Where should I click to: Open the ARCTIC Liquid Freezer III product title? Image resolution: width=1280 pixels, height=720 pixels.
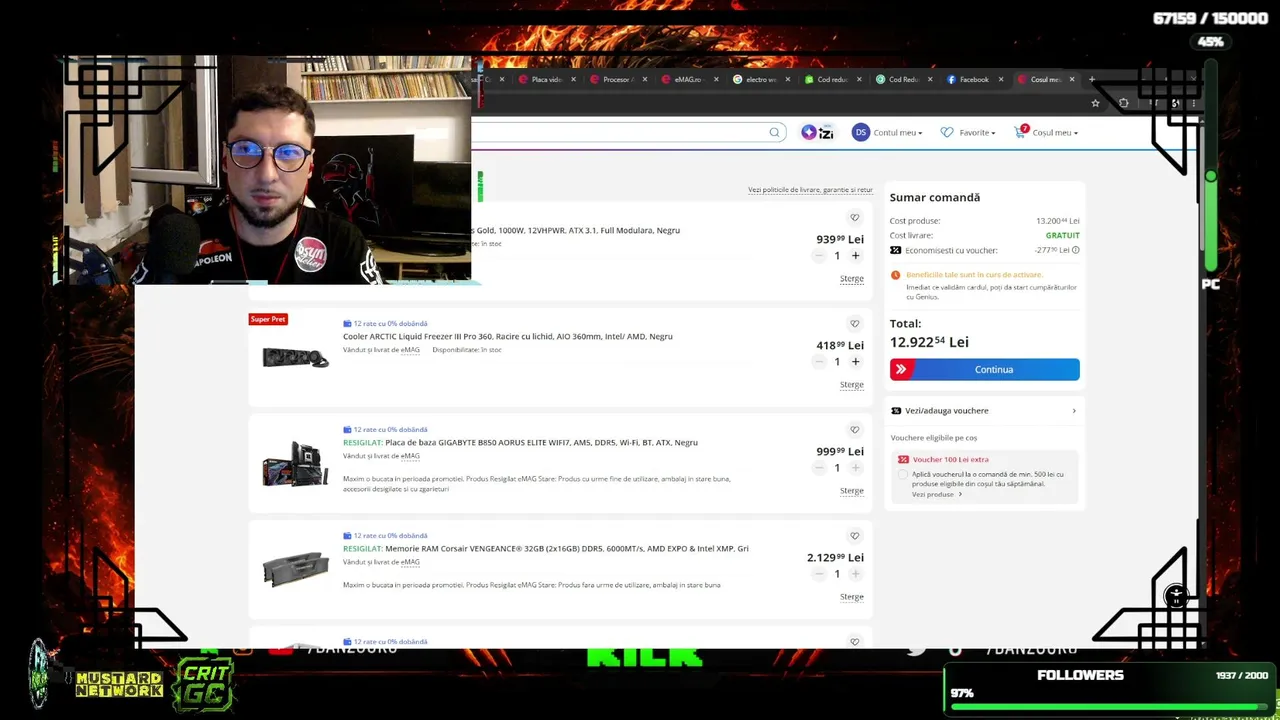click(508, 336)
